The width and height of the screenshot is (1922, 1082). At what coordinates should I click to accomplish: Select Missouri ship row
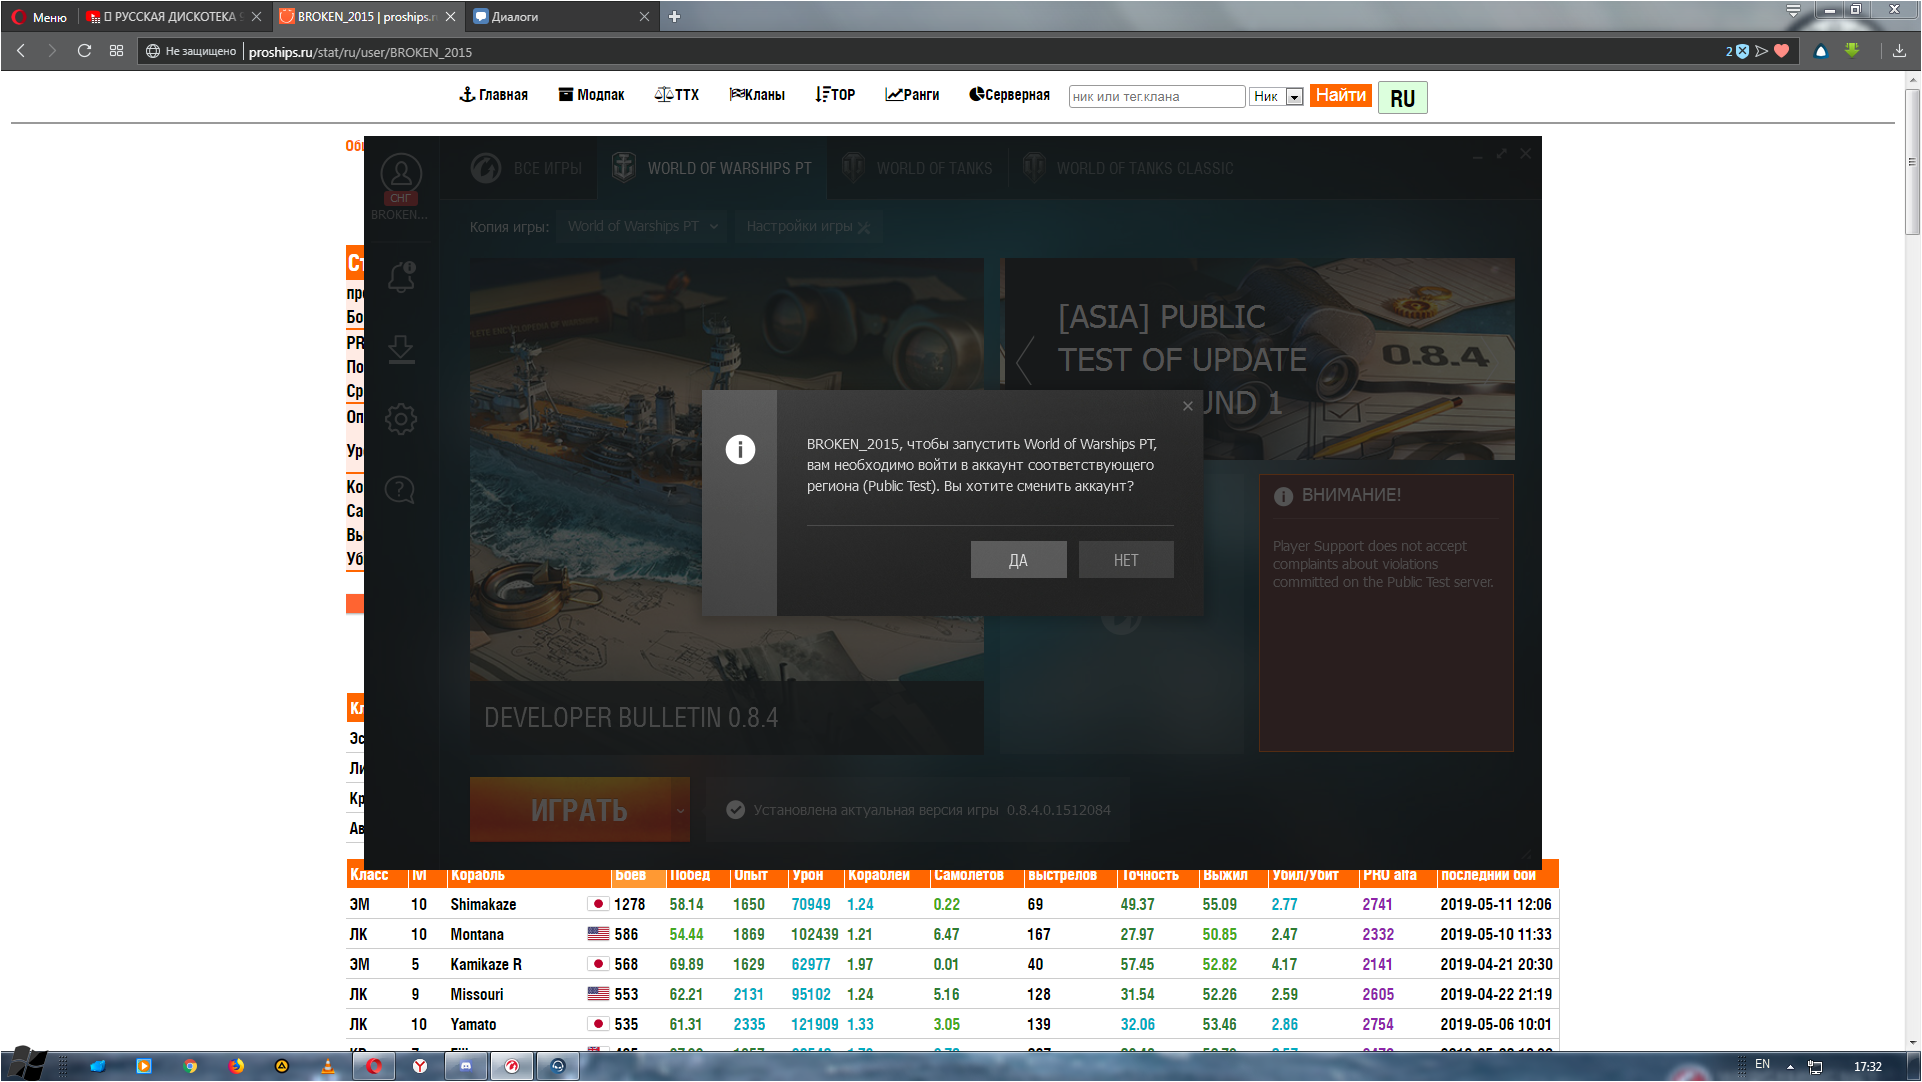coord(951,994)
